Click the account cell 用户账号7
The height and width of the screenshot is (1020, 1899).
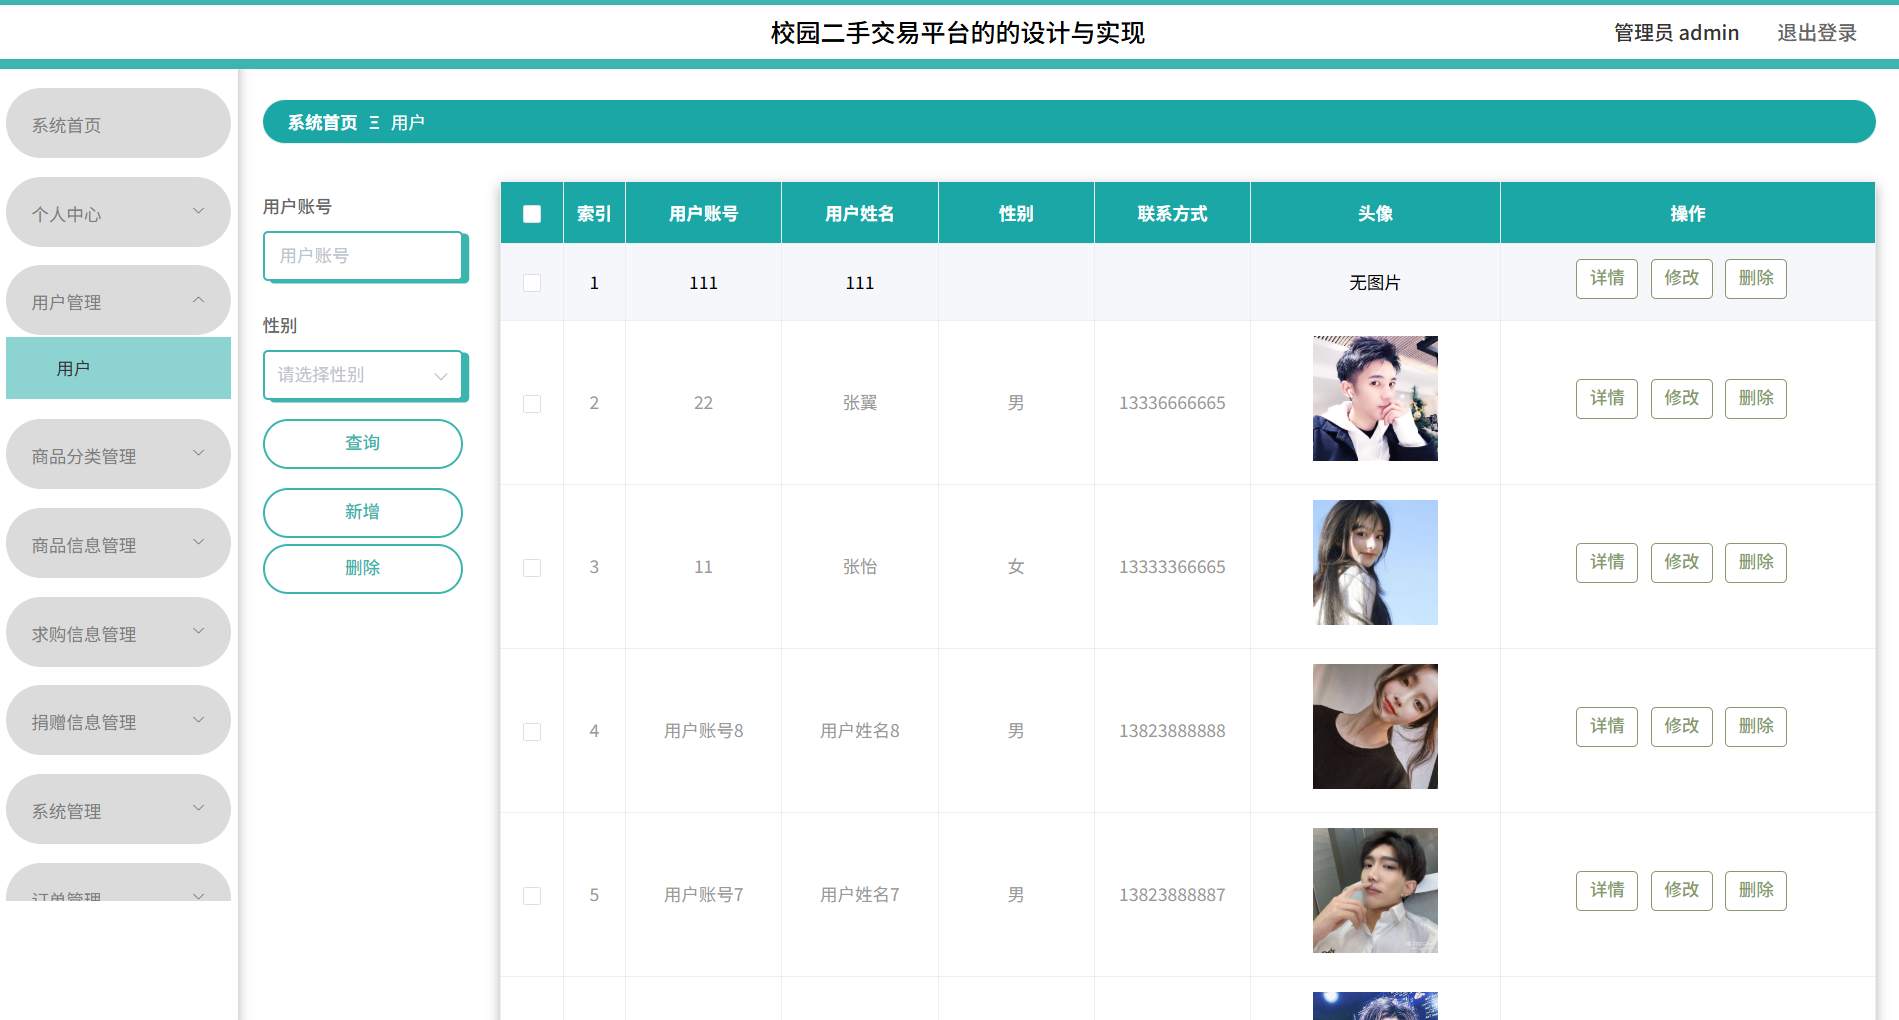pos(704,895)
